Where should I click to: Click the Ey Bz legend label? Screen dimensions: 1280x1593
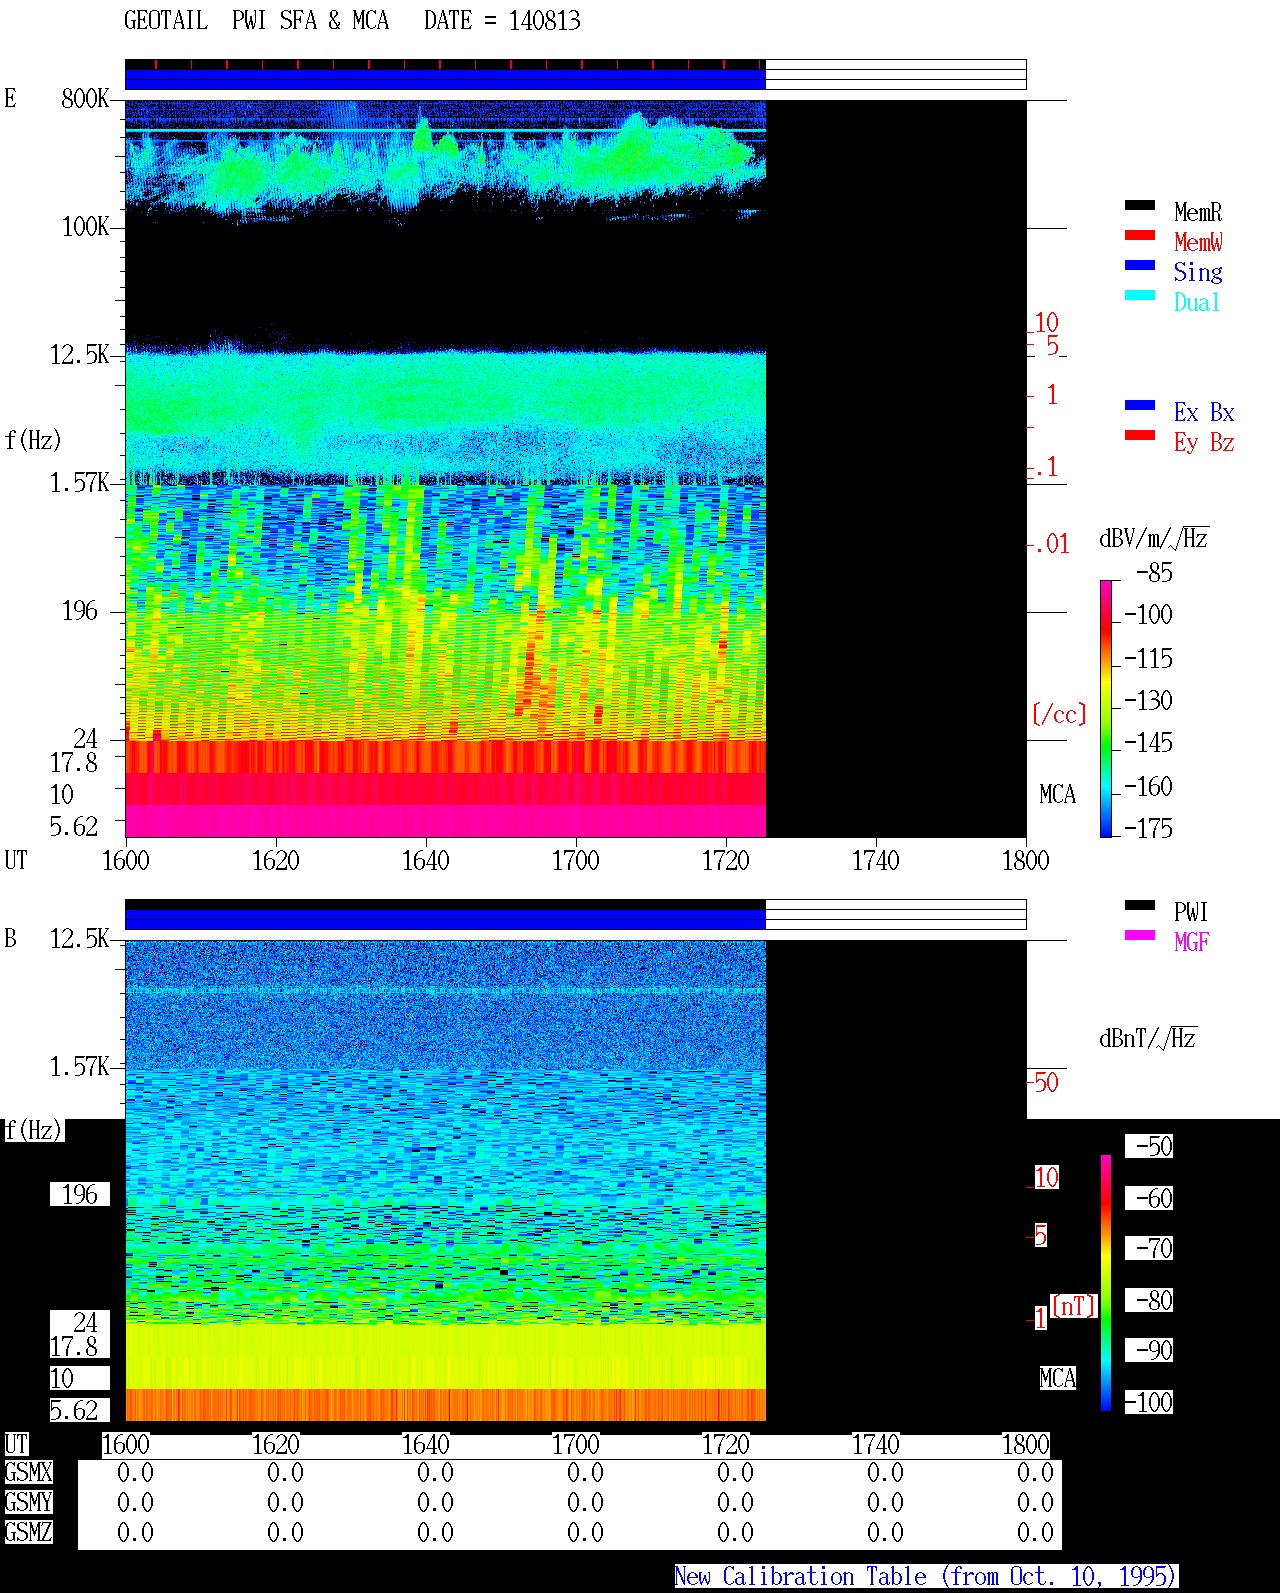pyautogui.click(x=1204, y=442)
